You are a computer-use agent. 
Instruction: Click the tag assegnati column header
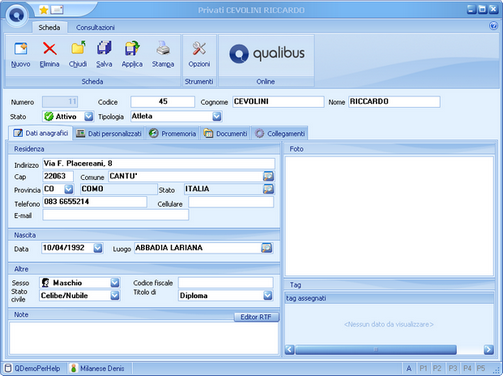click(x=389, y=298)
